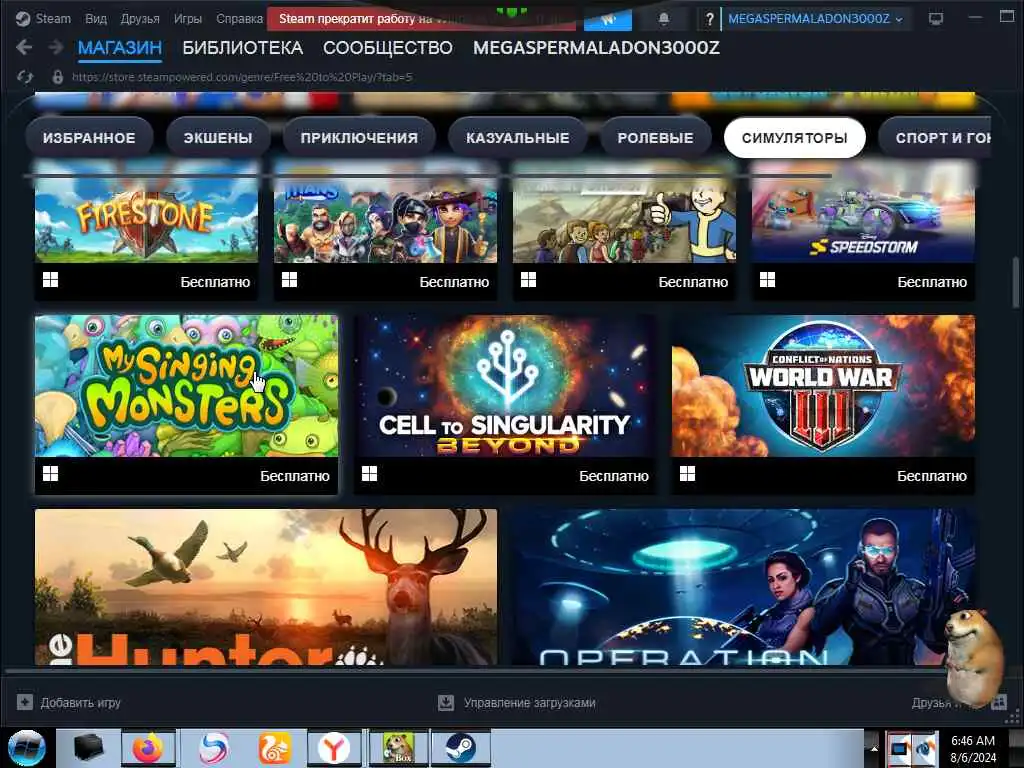Click Бесплатно price under World War III
Image resolution: width=1024 pixels, height=768 pixels.
931,476
